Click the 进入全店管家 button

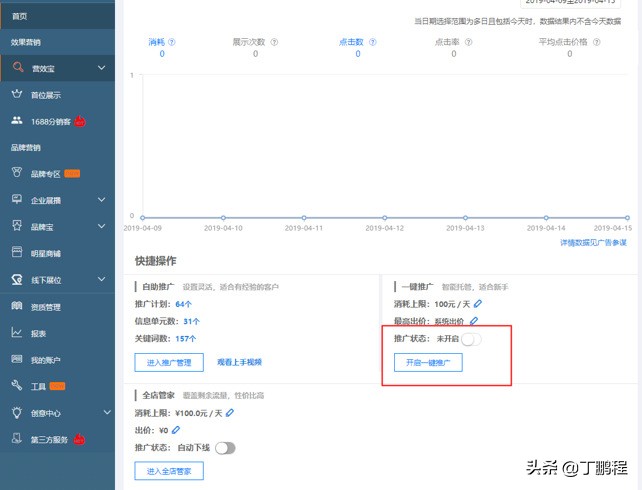[169, 471]
